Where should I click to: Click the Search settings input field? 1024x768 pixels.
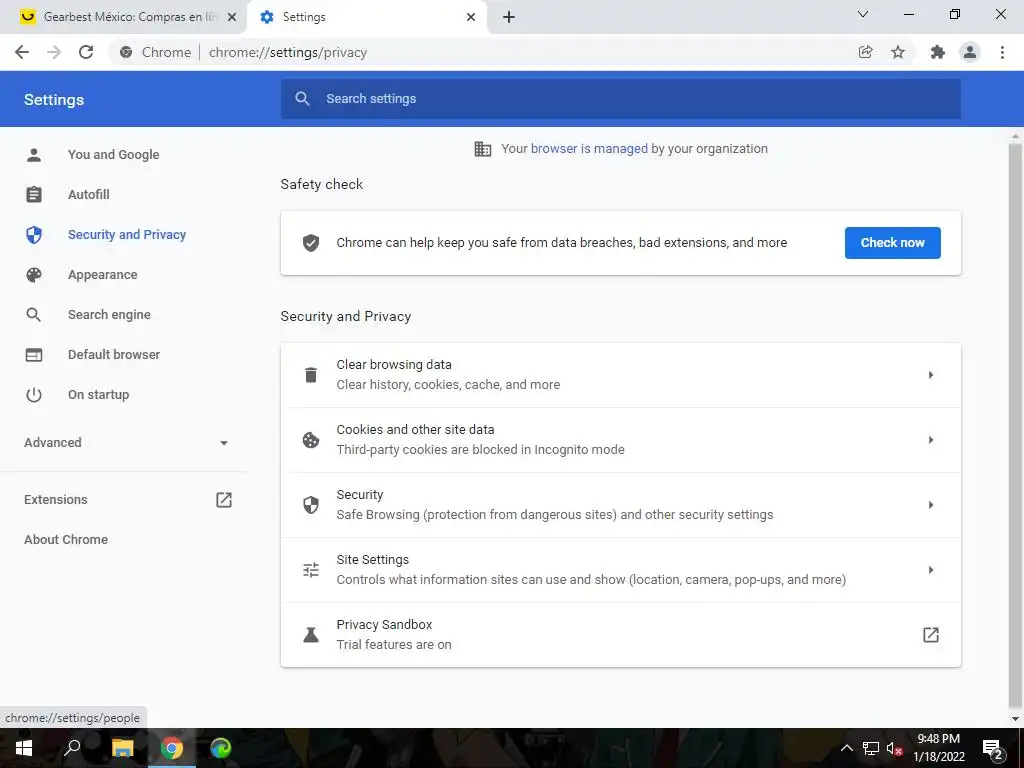(620, 99)
